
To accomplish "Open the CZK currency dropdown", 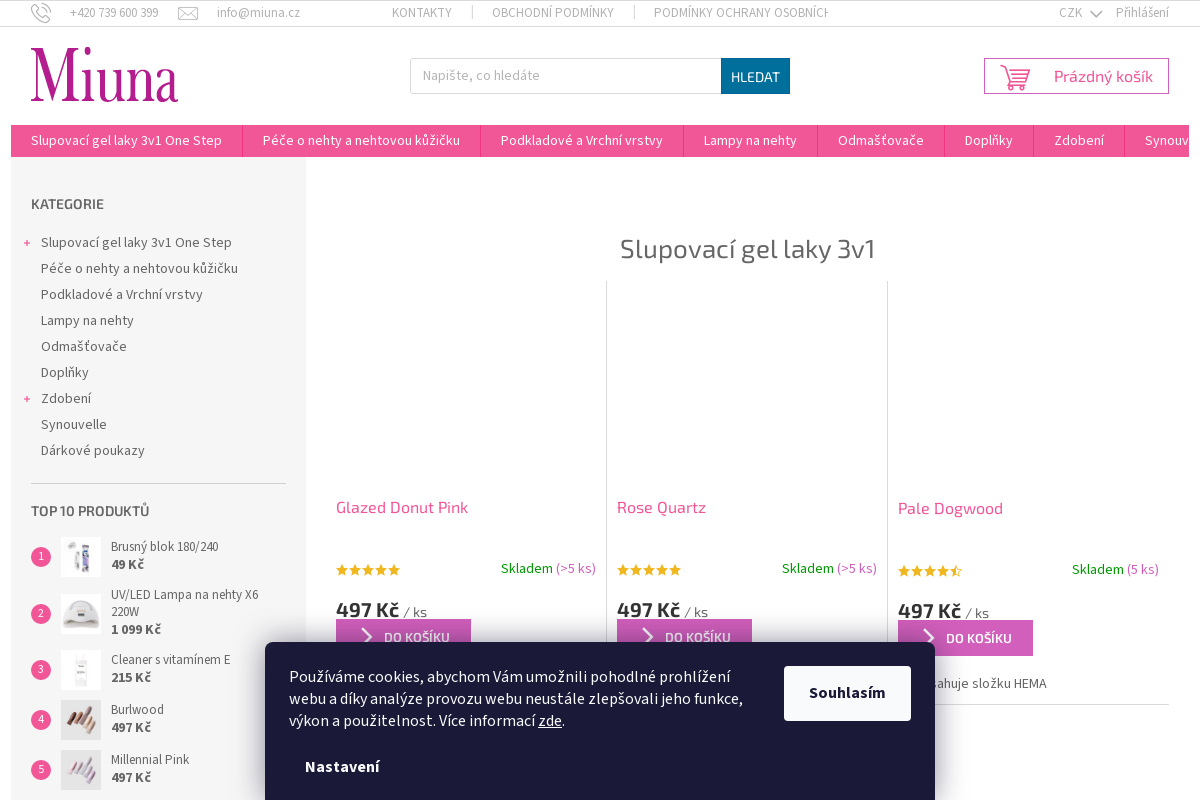I will tap(1079, 13).
